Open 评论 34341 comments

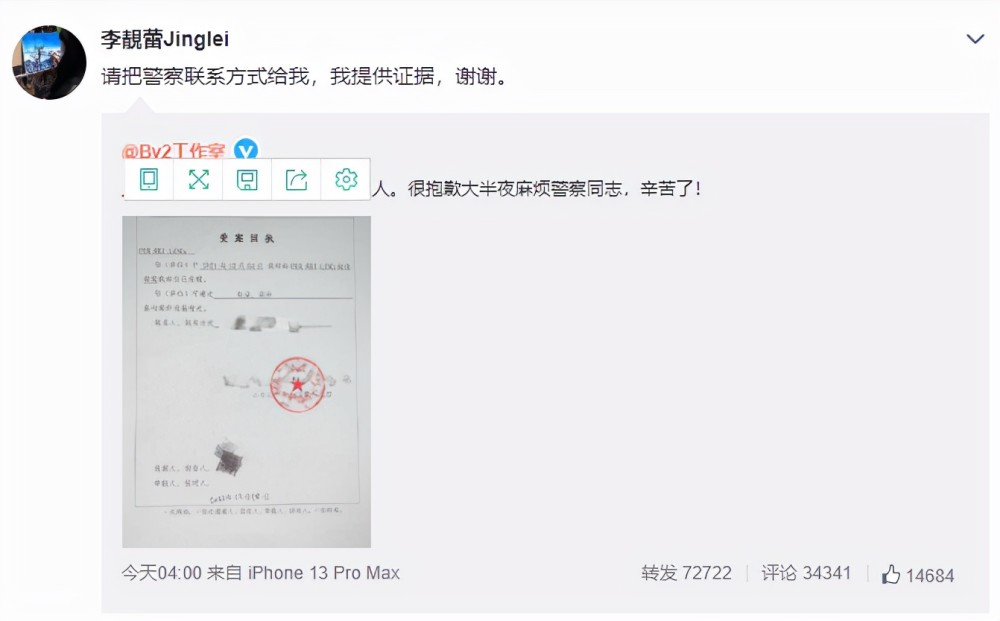(806, 573)
